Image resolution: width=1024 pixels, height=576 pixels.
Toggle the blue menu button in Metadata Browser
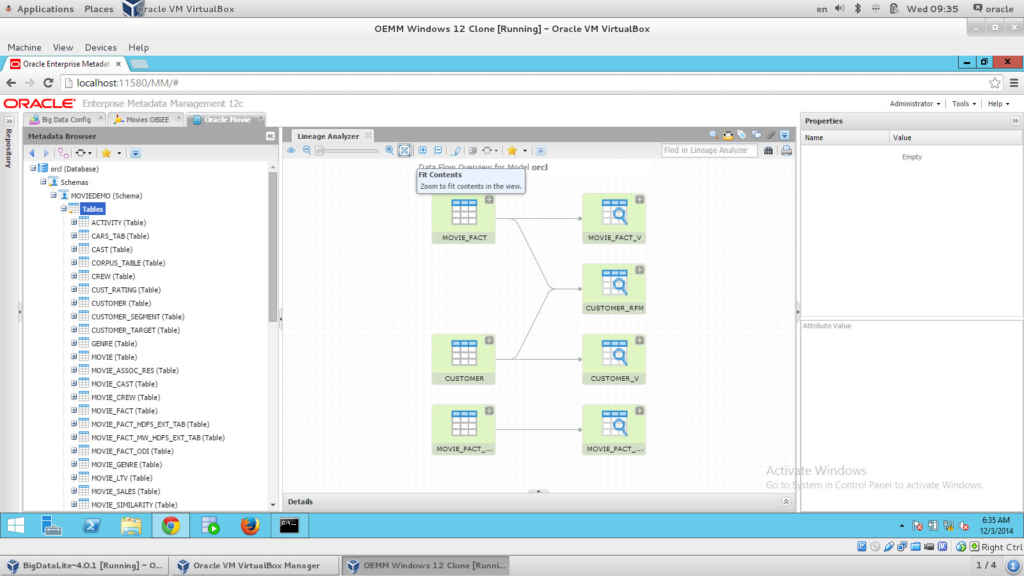click(x=135, y=153)
